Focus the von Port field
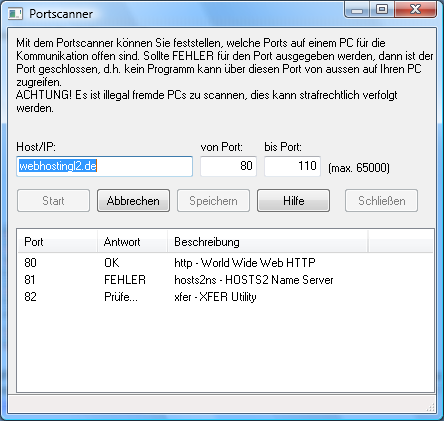The height and width of the screenshot is (421, 444). tap(228, 166)
